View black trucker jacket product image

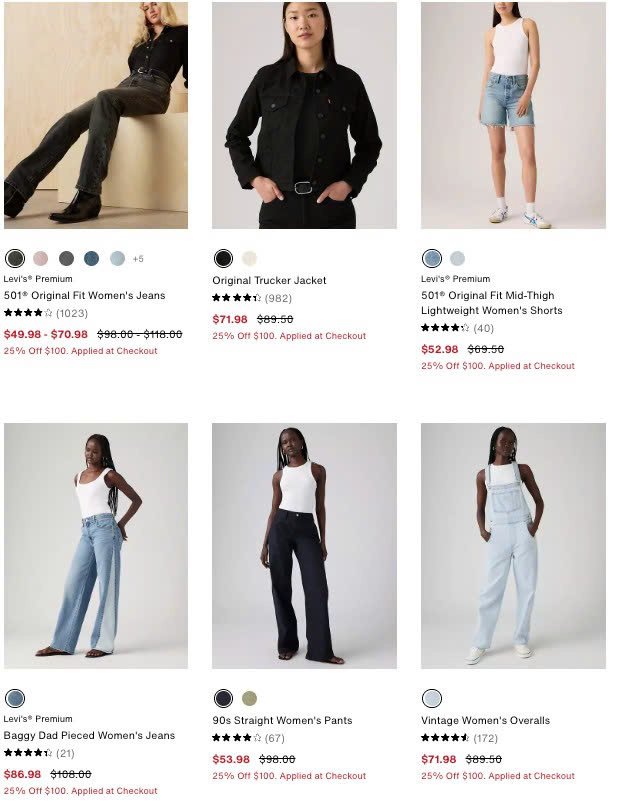pyautogui.click(x=304, y=115)
